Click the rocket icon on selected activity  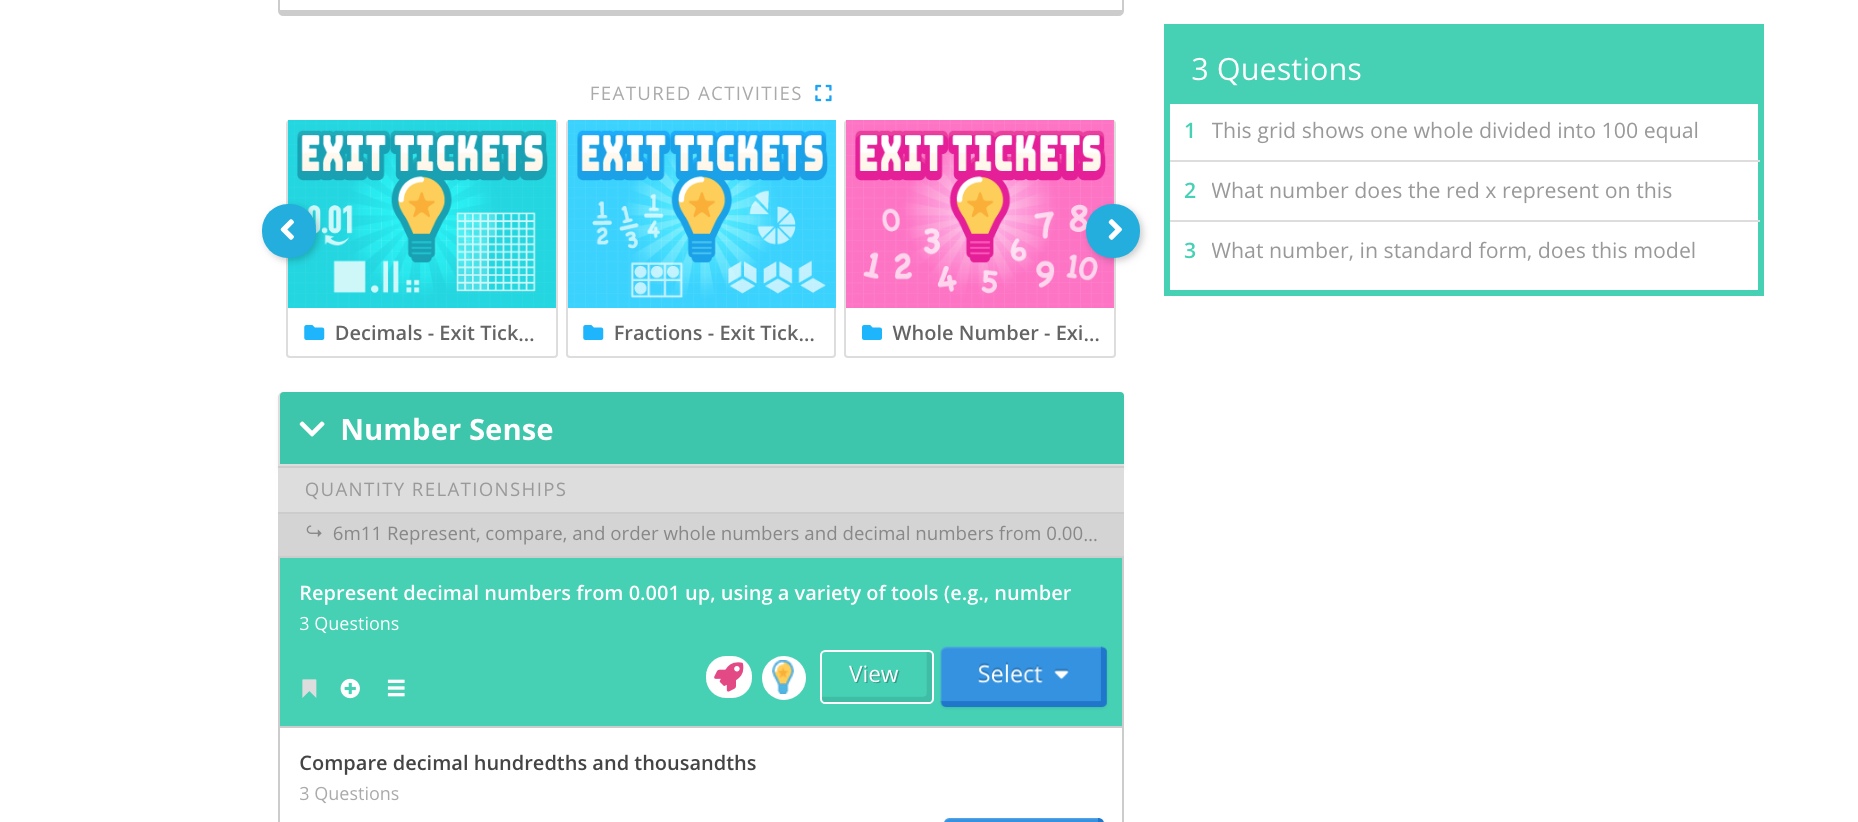[729, 677]
